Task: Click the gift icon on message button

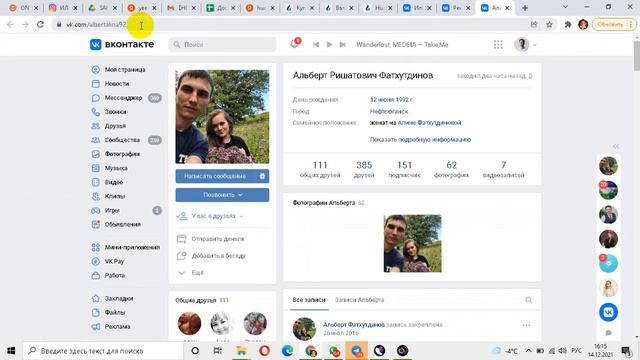Action: (262, 176)
